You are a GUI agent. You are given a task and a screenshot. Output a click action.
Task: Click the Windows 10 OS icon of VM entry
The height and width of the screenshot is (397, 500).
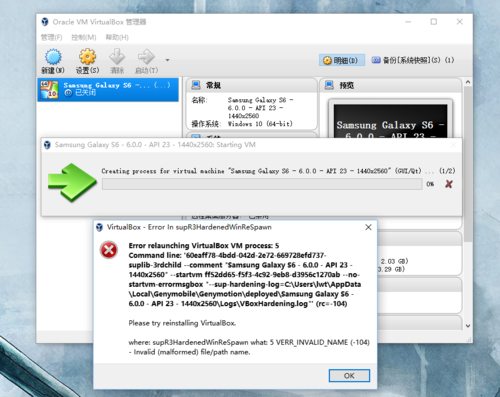tap(49, 90)
